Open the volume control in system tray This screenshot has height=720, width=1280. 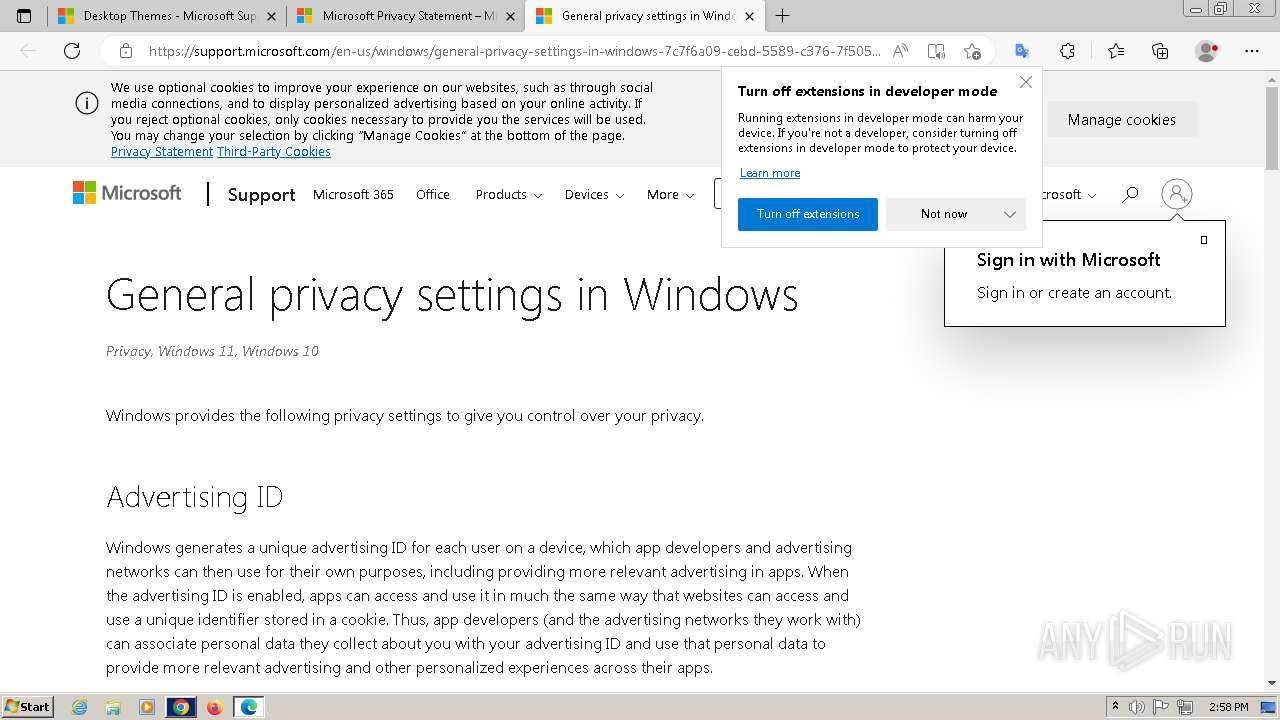click(1137, 707)
